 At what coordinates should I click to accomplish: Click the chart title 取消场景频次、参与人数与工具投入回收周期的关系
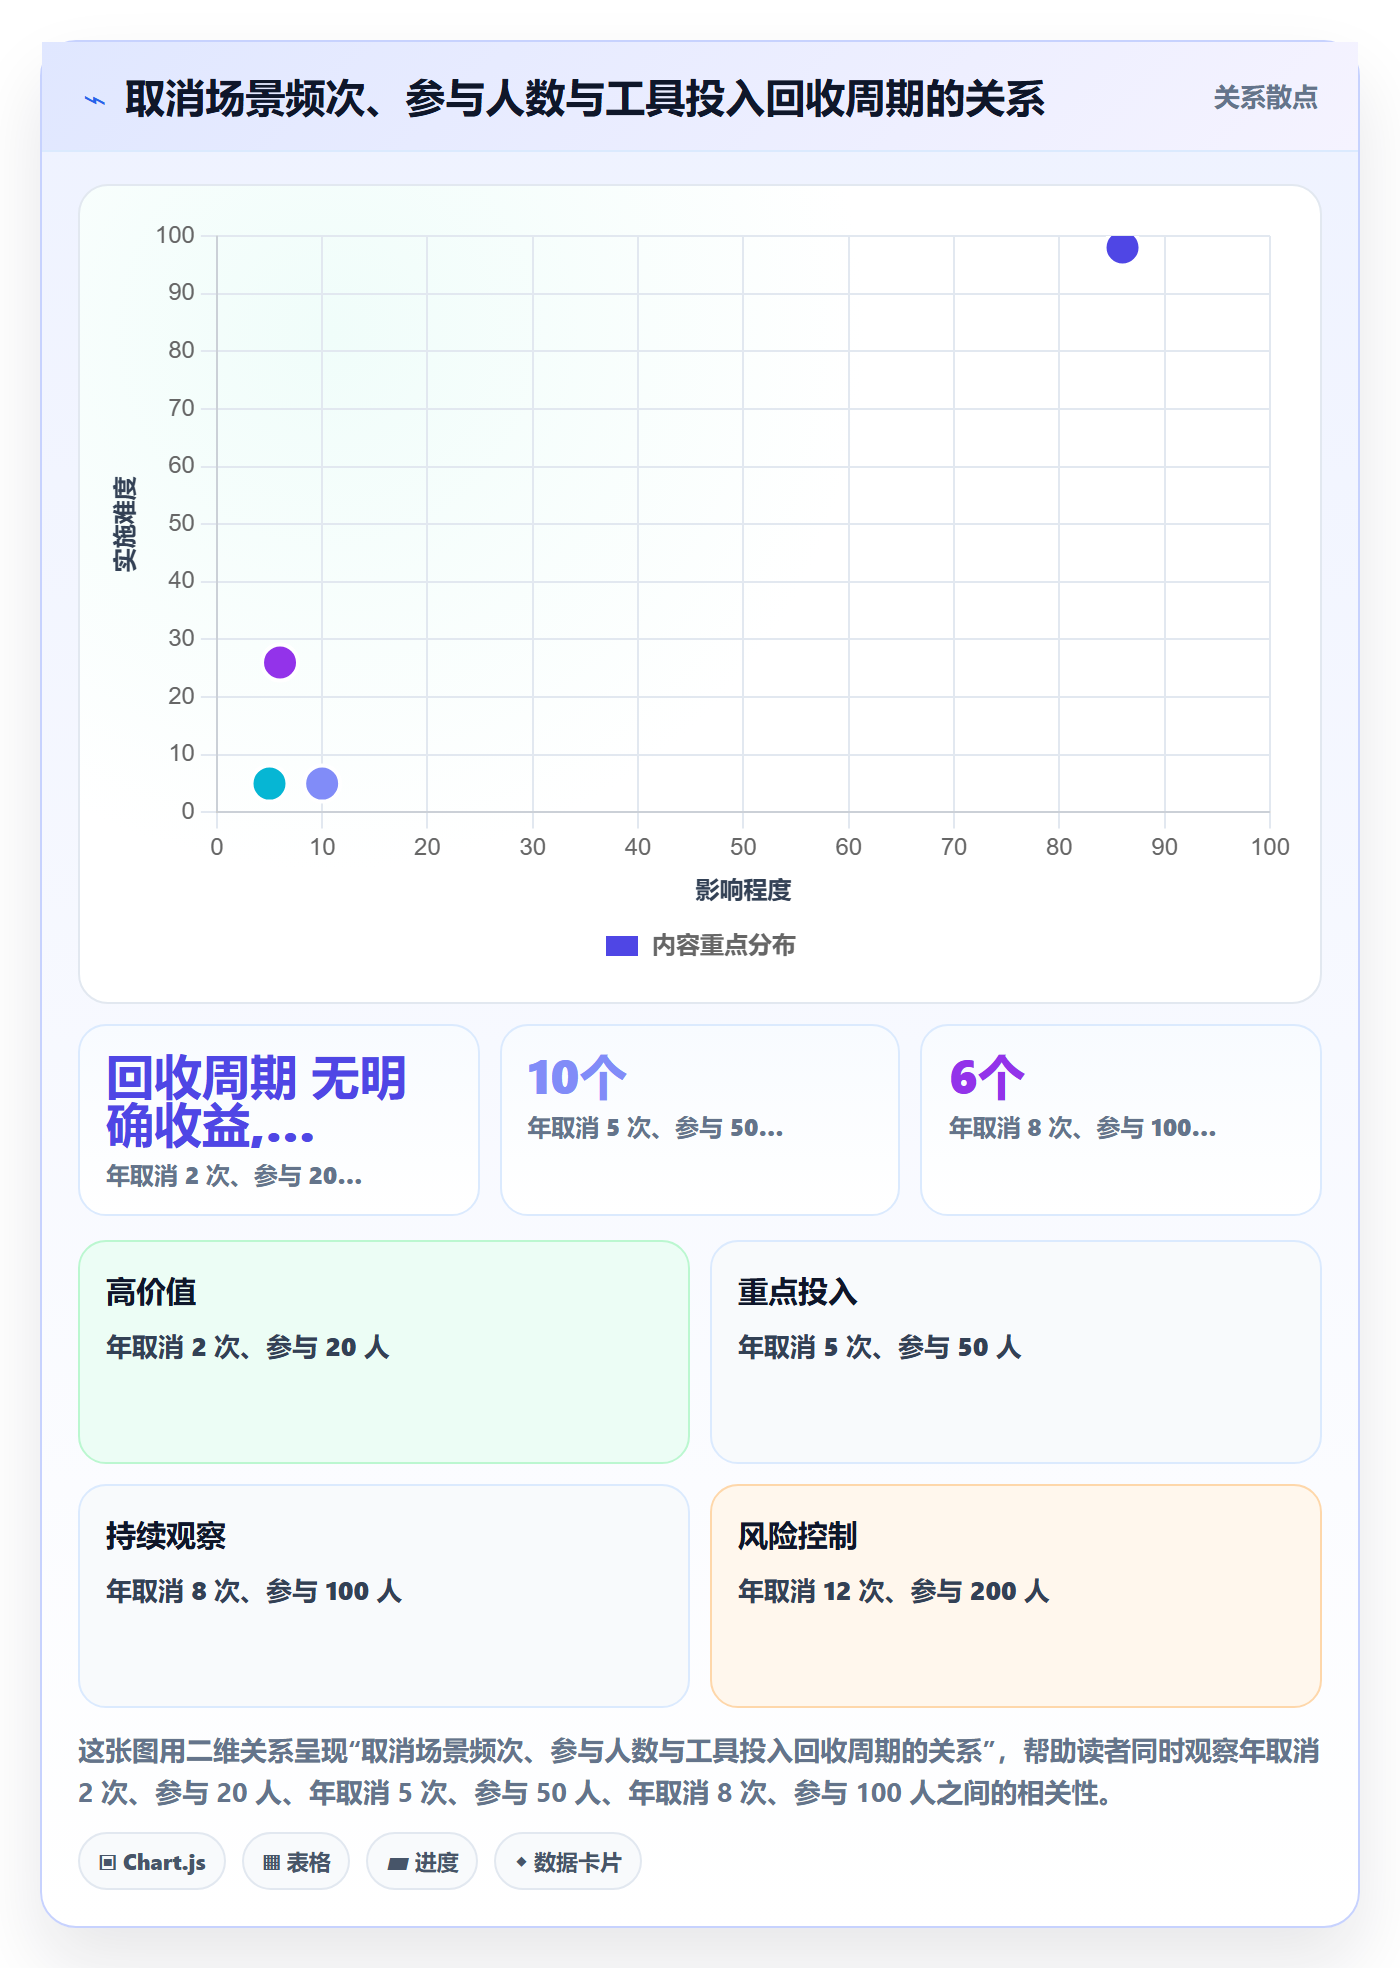585,99
